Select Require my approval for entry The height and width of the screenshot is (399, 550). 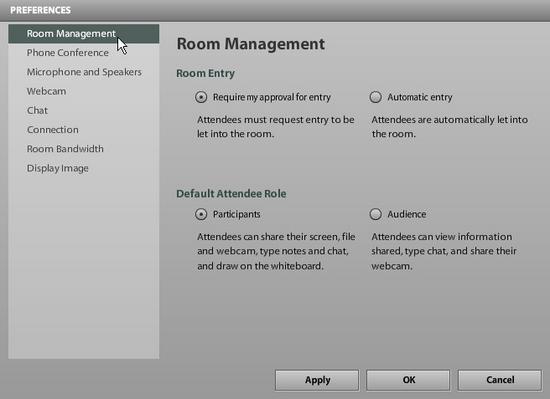pos(201,97)
